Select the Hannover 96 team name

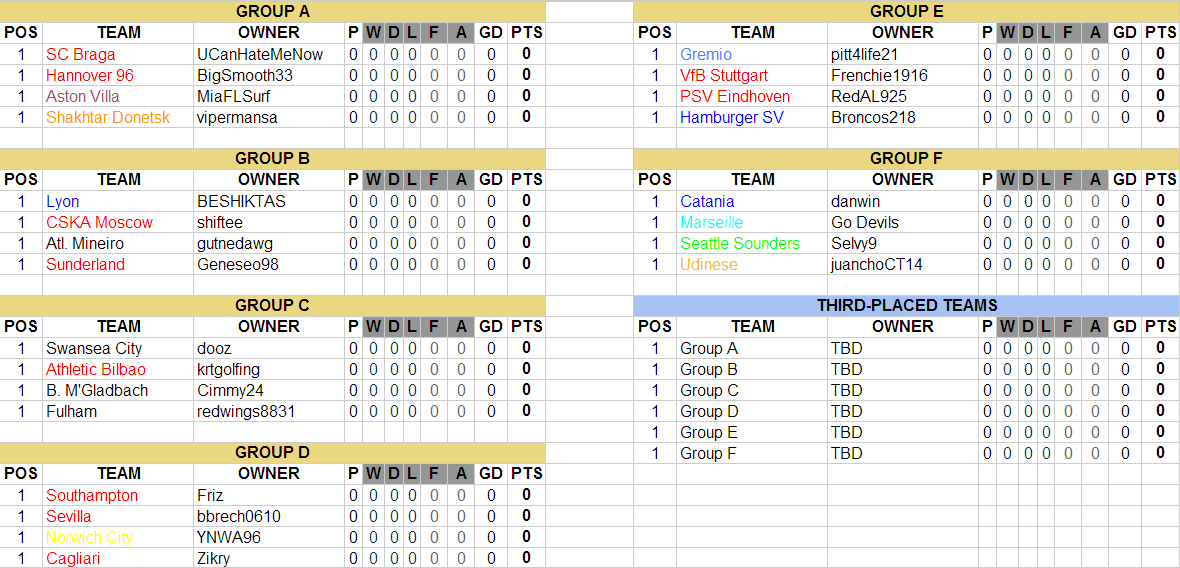(x=90, y=75)
